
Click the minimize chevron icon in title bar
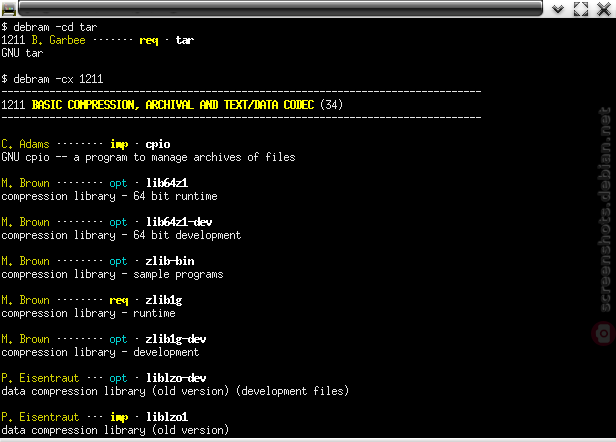[x=558, y=9]
